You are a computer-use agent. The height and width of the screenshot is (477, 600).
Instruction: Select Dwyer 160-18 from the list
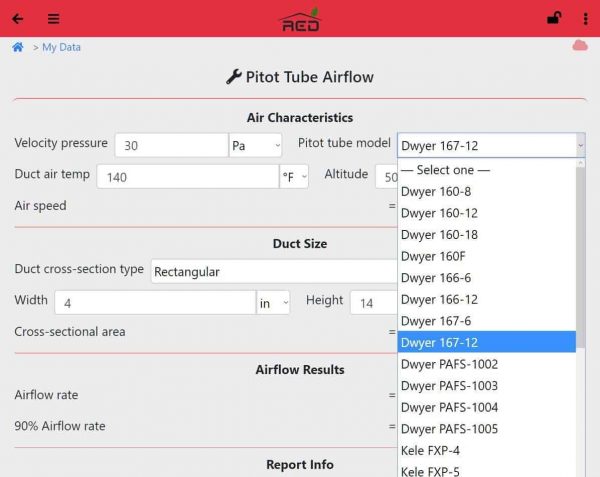(487, 234)
